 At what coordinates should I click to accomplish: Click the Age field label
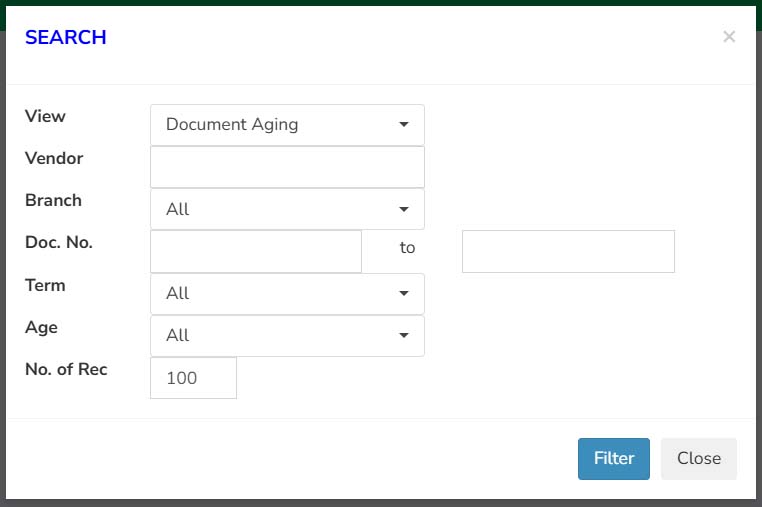coord(41,328)
